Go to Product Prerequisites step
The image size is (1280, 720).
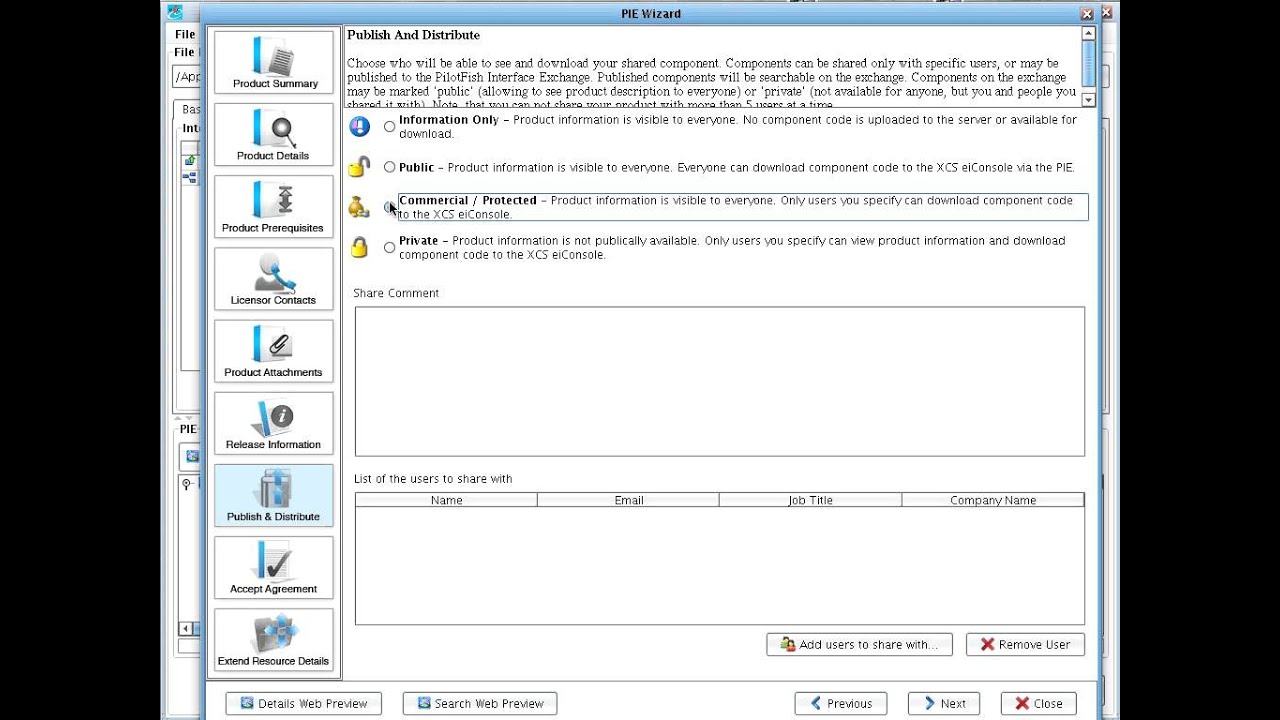274,206
